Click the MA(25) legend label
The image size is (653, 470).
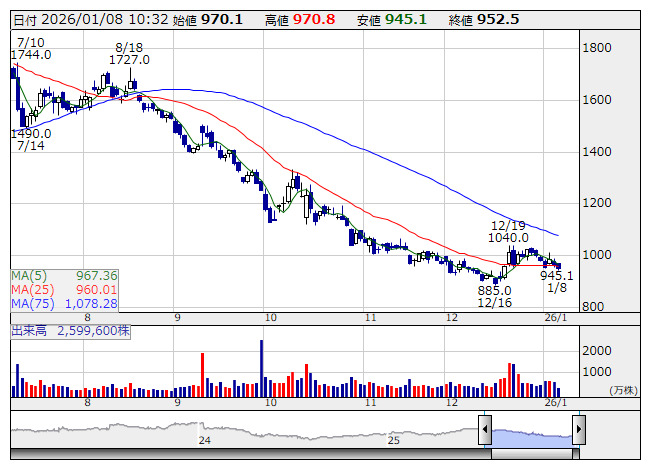tap(30, 289)
